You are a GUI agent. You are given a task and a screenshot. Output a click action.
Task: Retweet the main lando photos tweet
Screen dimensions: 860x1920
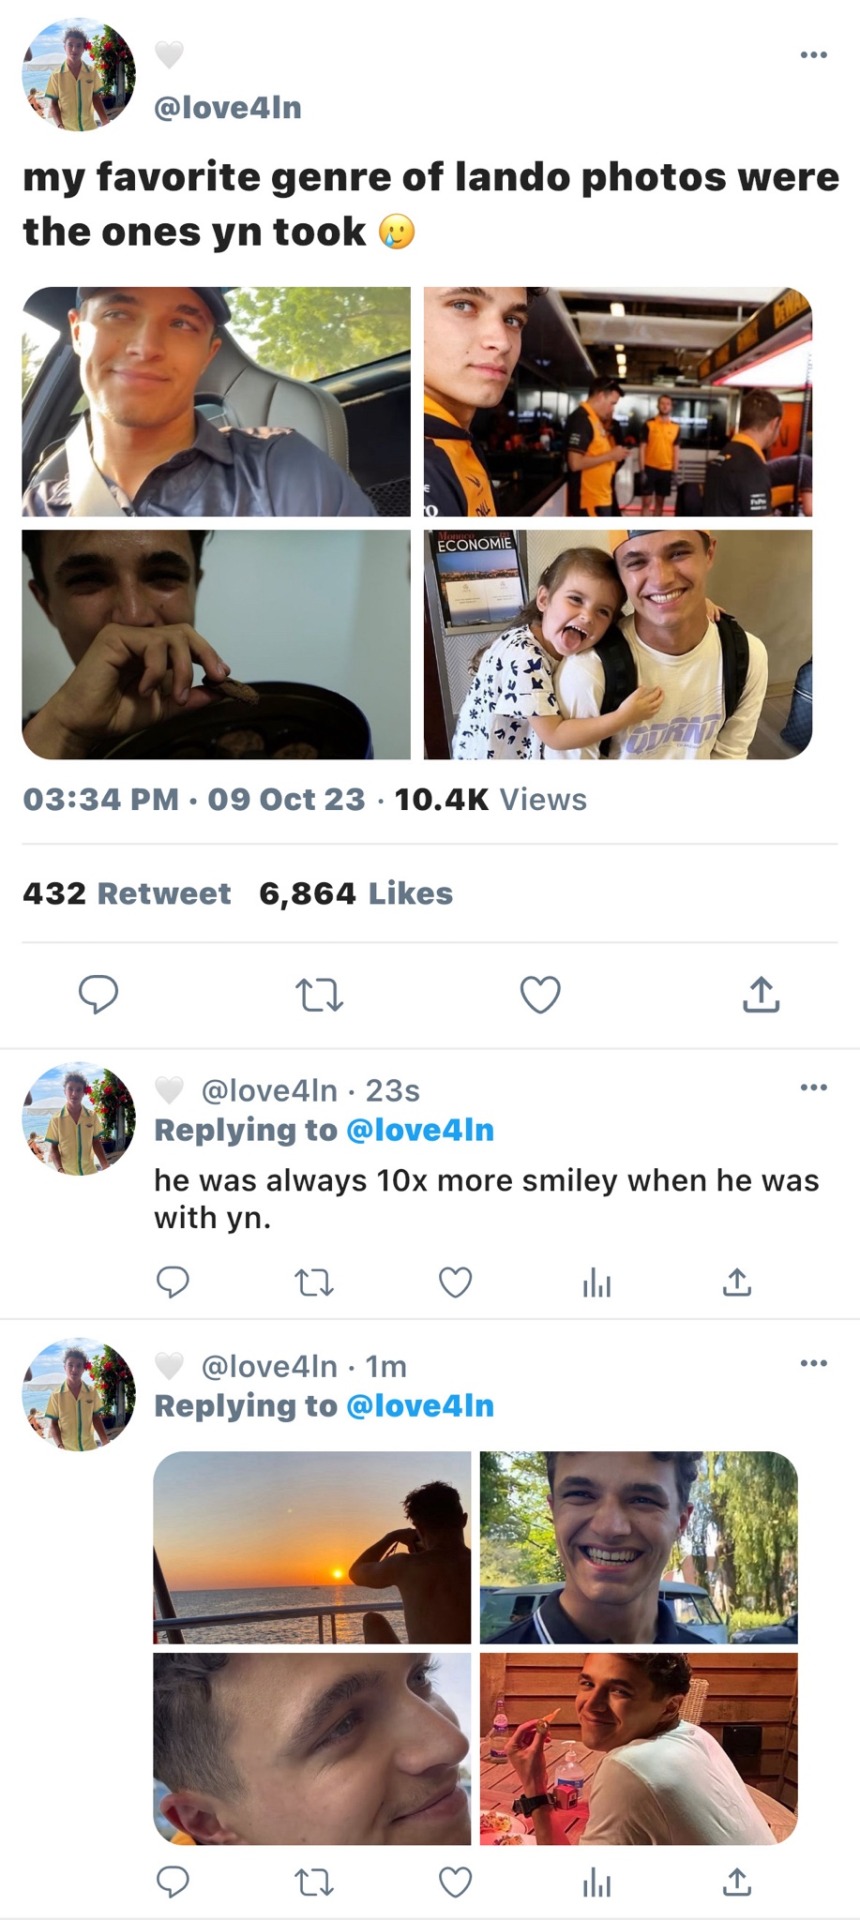(x=320, y=995)
